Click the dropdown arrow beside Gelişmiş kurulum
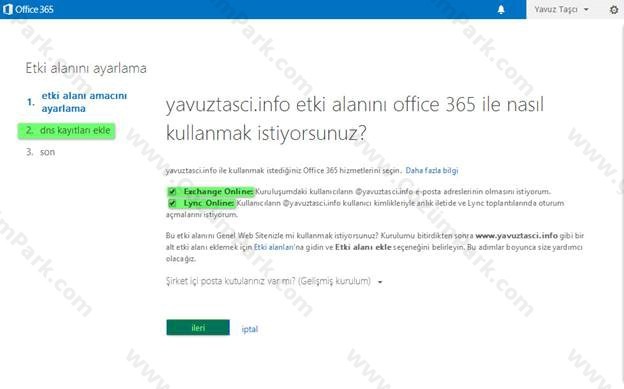Image resolution: width=624 pixels, height=389 pixels. pos(380,282)
